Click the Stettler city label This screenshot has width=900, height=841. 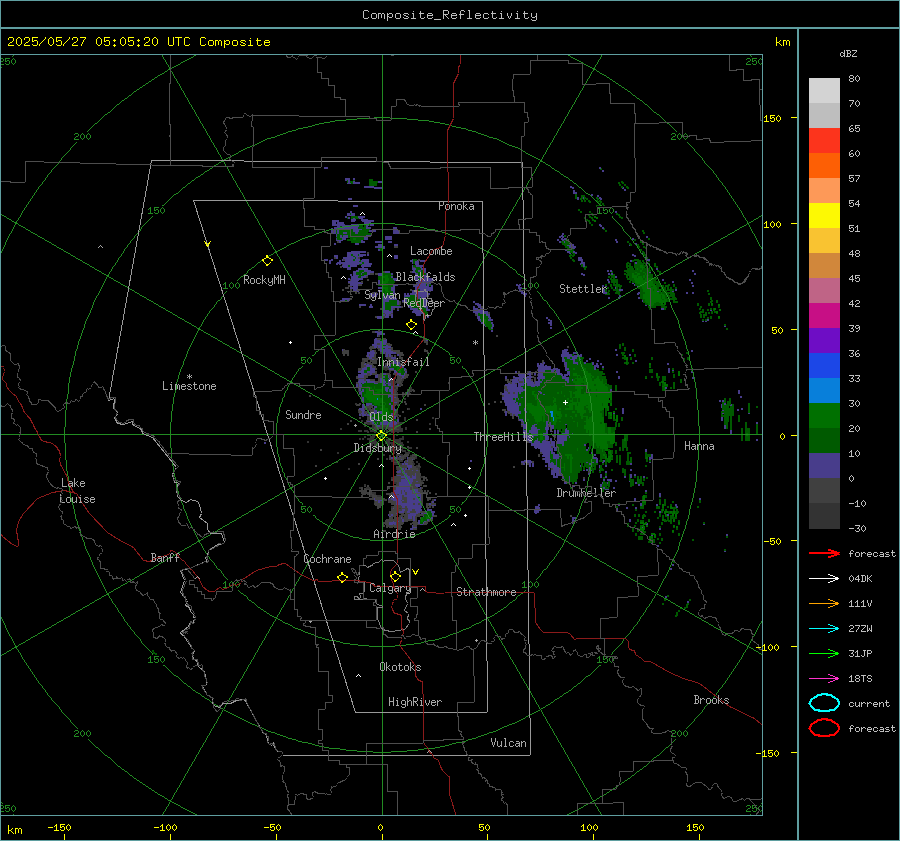coord(583,289)
